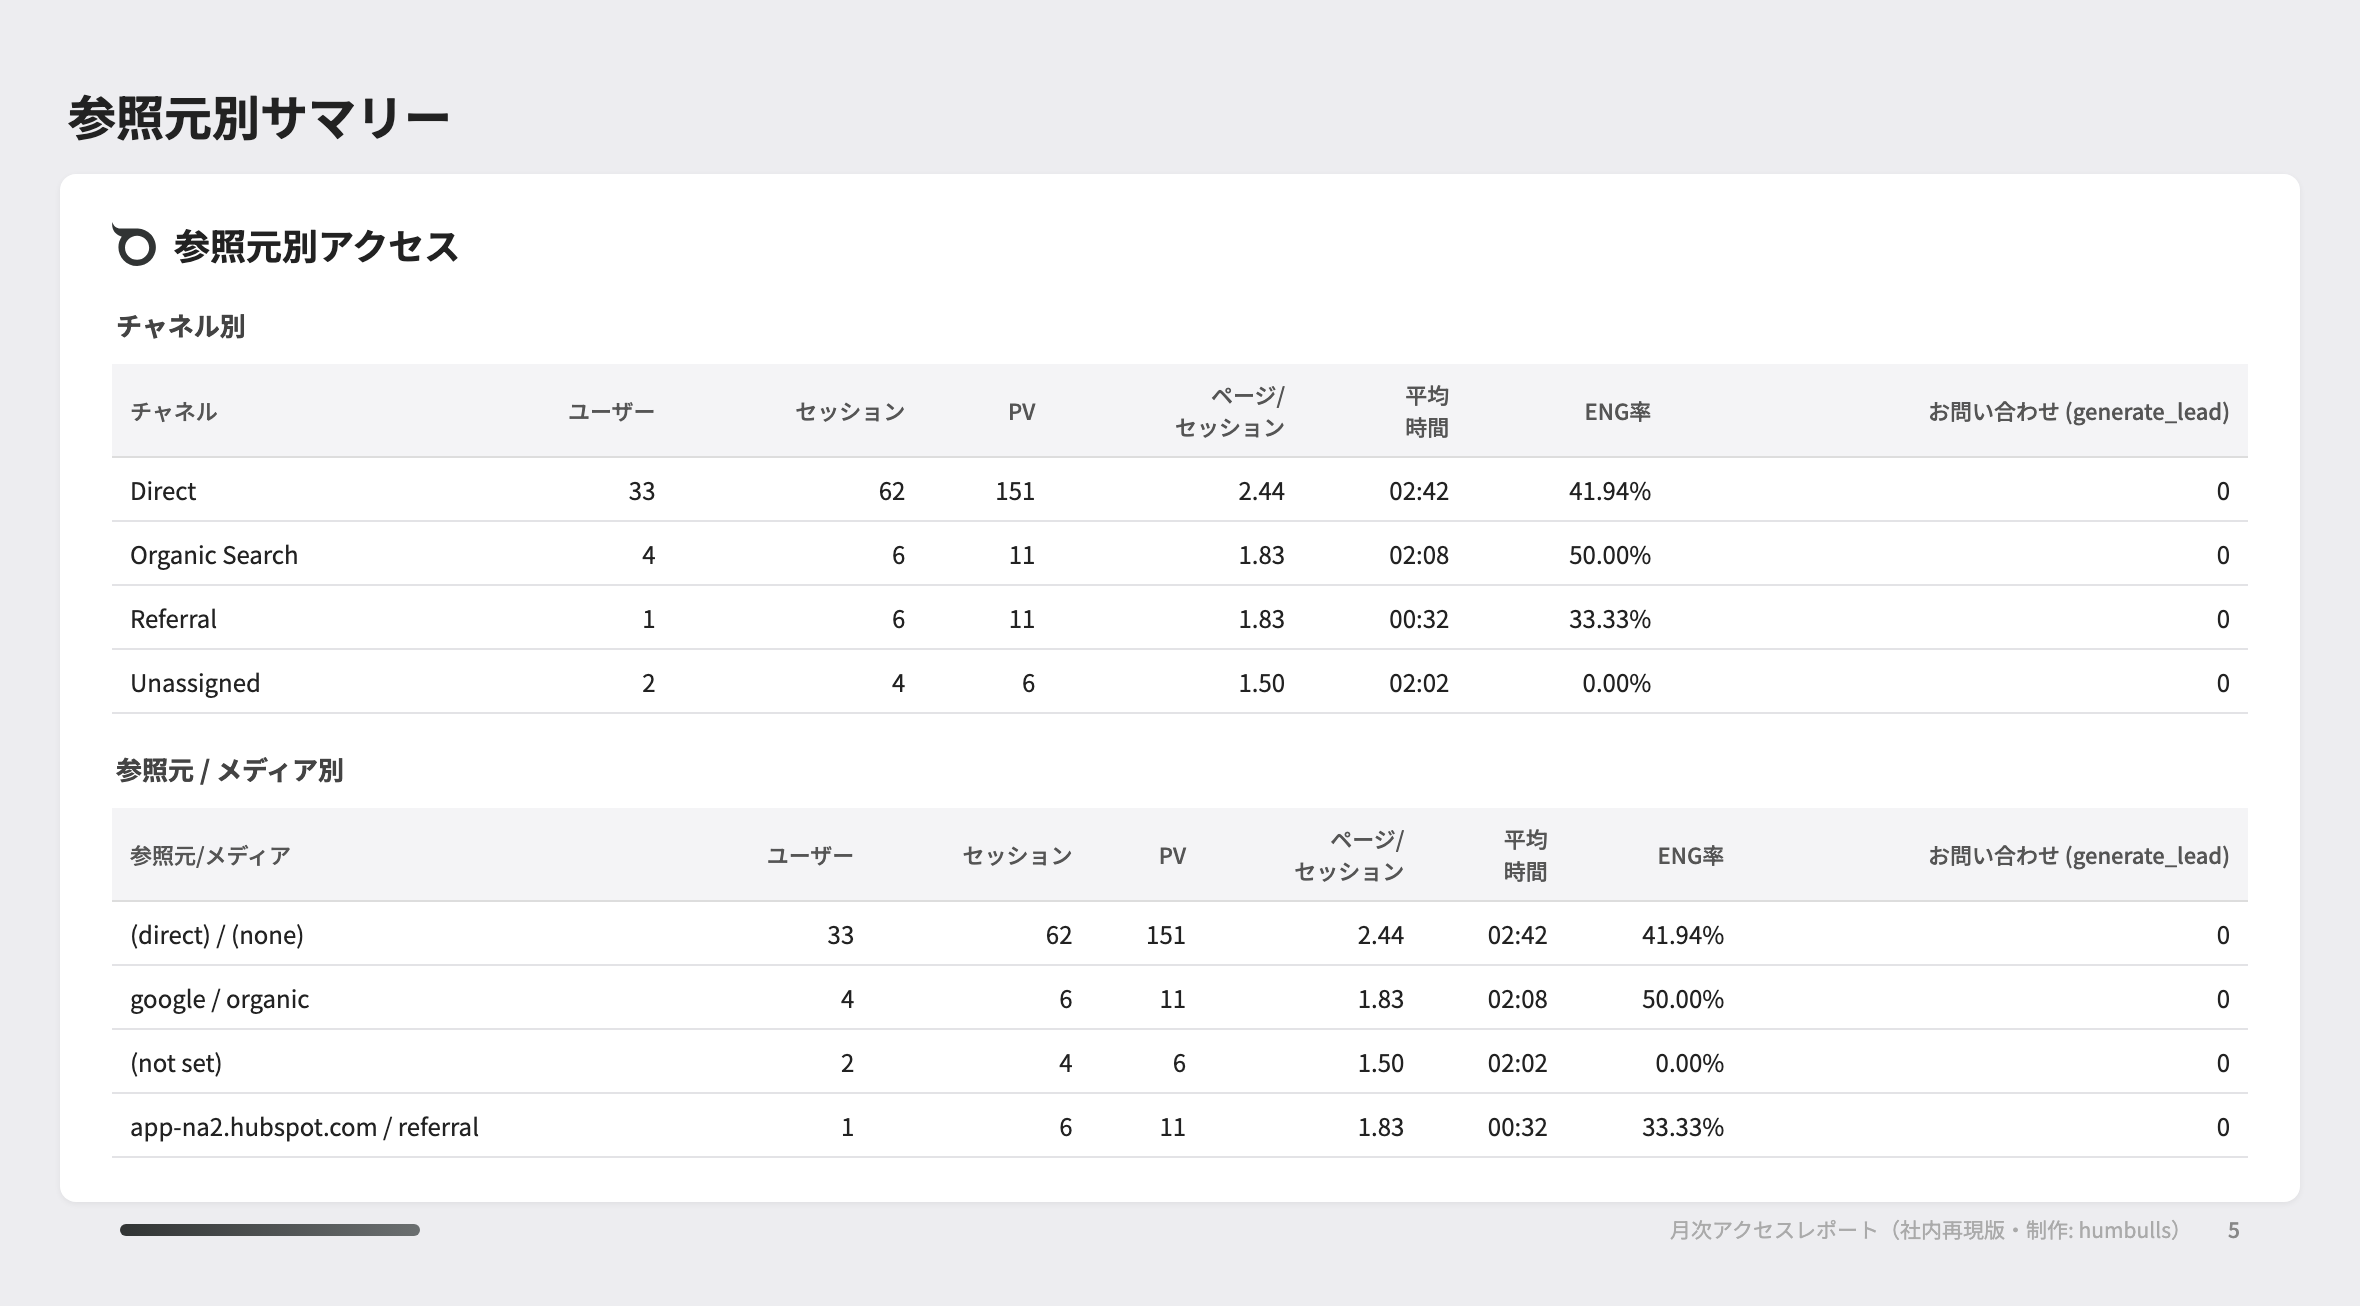The image size is (2360, 1306).
Task: Select the (direct) / (none) row label
Action: click(217, 935)
